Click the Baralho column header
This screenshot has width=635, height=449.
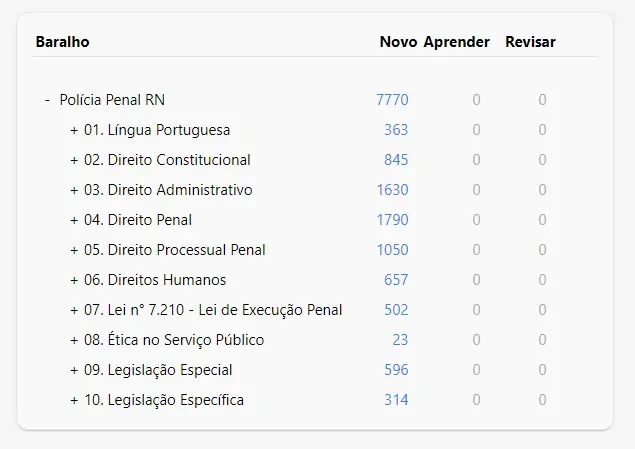click(62, 42)
